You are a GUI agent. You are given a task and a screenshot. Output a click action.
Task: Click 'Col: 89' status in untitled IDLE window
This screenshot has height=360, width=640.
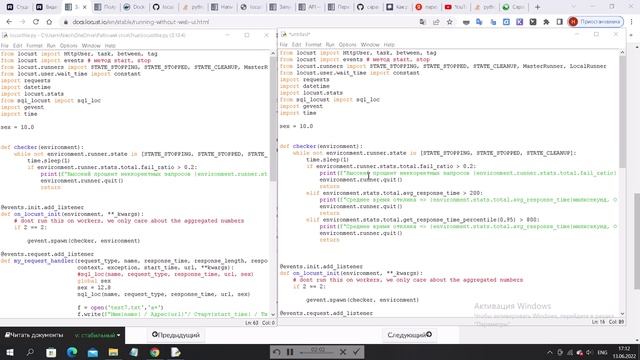tap(616, 322)
